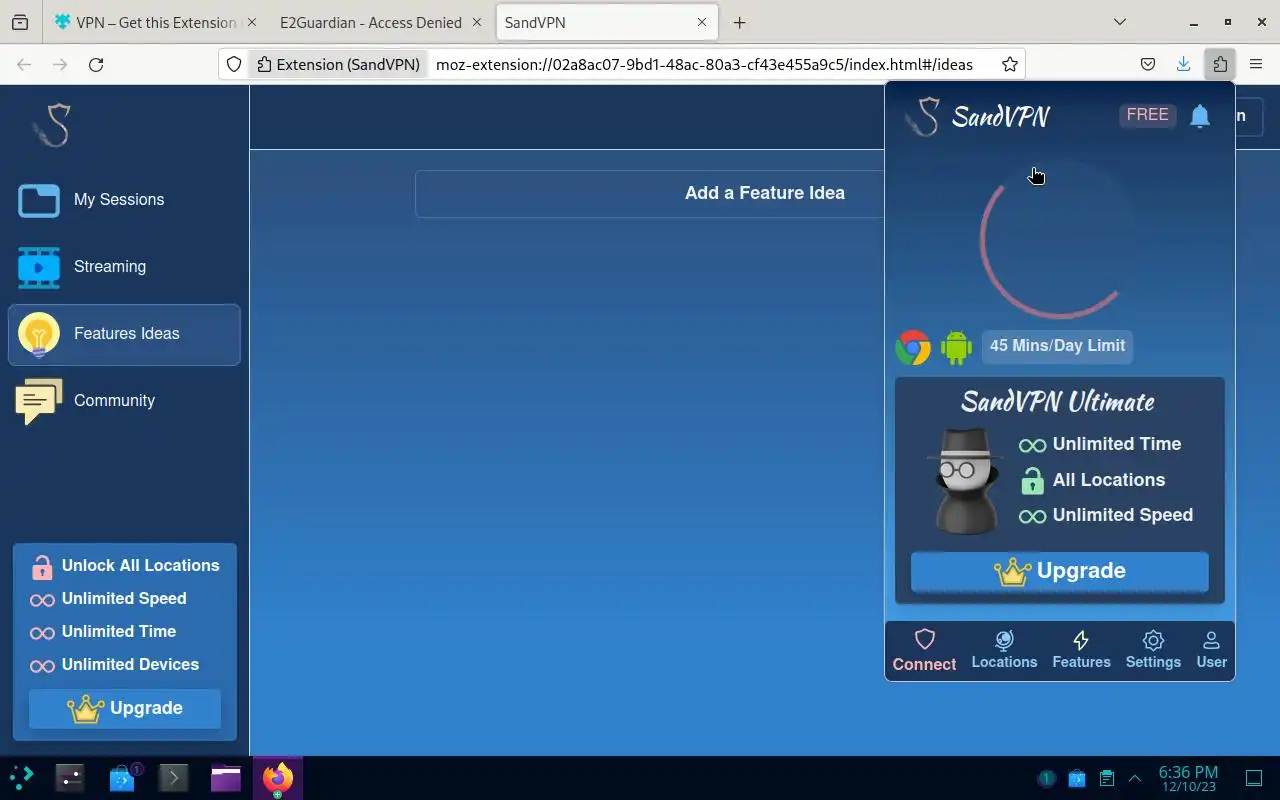
Task: Click the show desktop icon
Action: (1253, 778)
